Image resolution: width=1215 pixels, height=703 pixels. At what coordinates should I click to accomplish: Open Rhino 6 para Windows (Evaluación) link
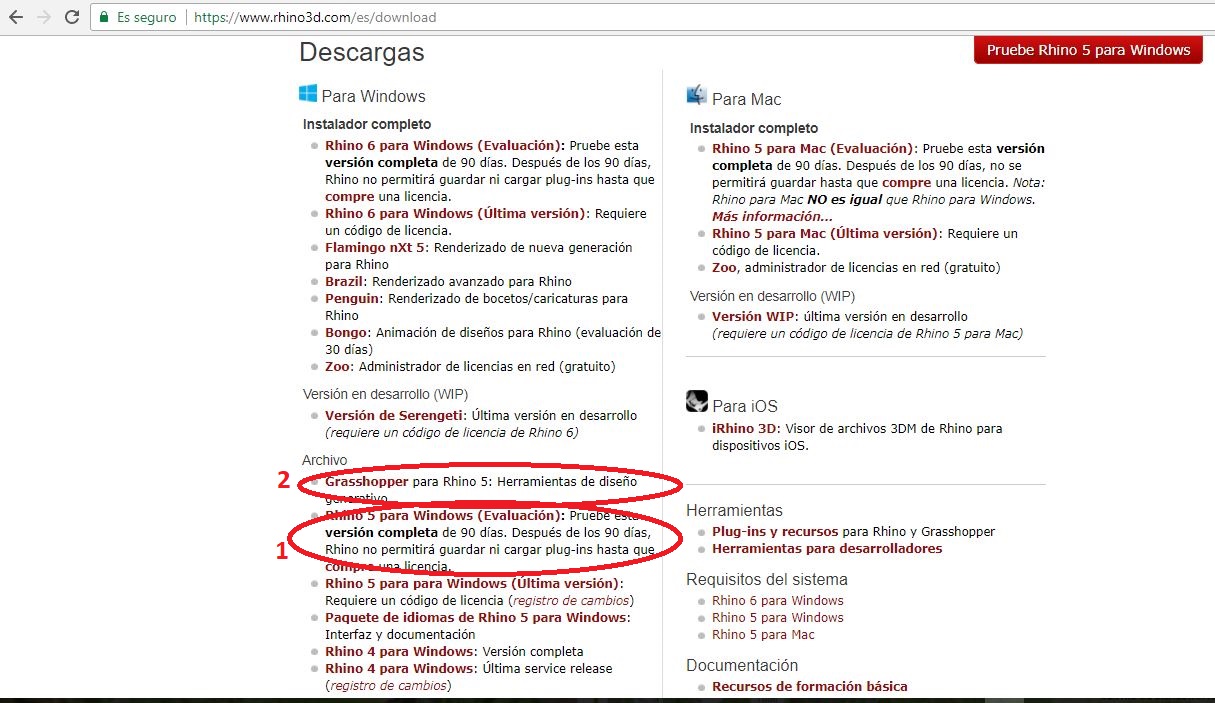point(445,145)
